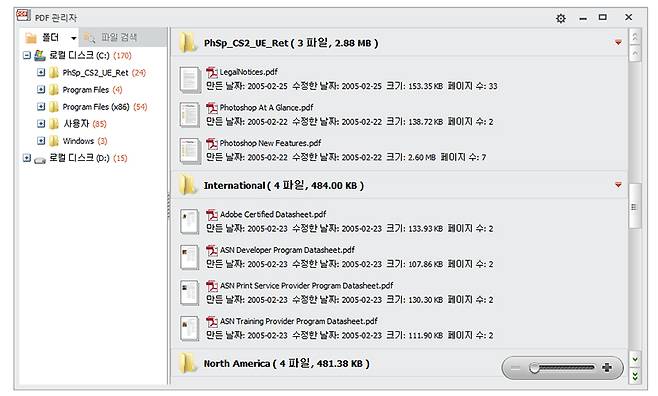Open the settings gear in title bar
This screenshot has height=396, width=658.
point(560,18)
